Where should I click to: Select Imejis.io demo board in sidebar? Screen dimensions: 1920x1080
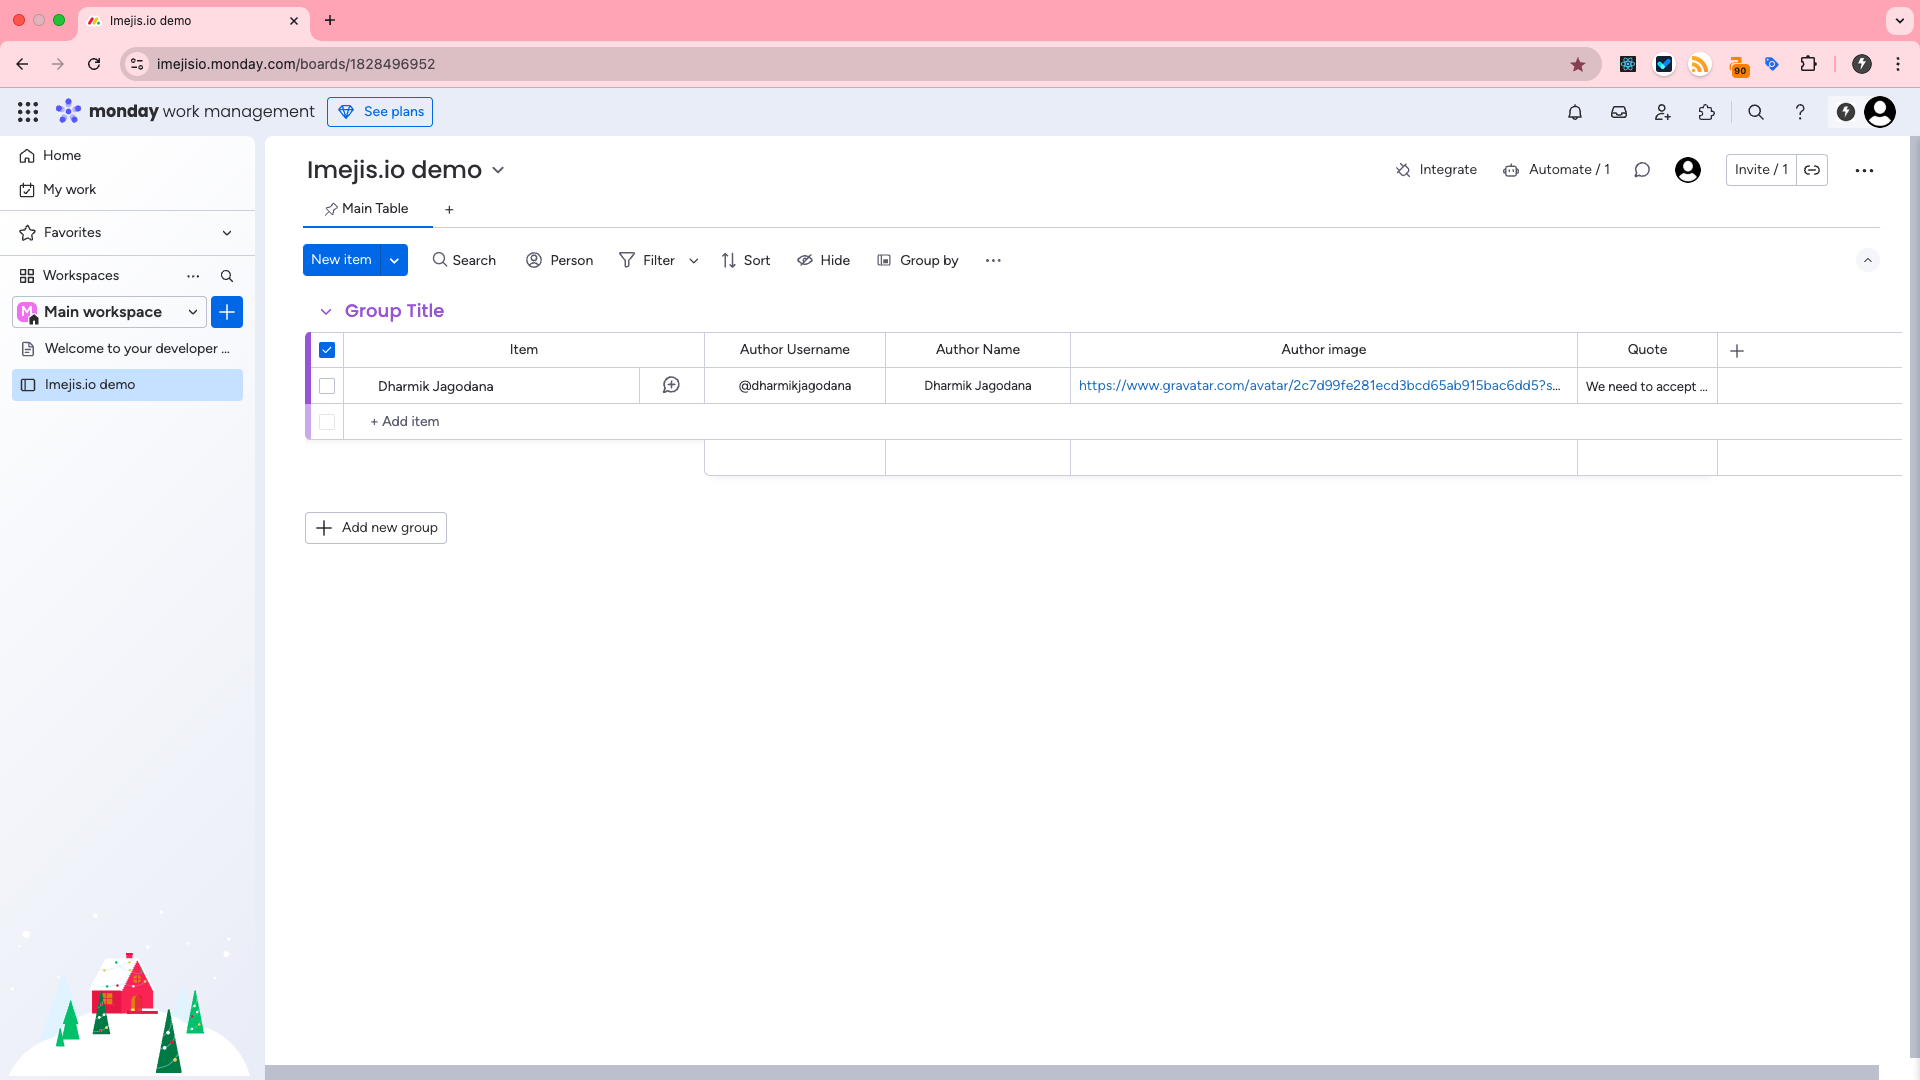(x=127, y=385)
